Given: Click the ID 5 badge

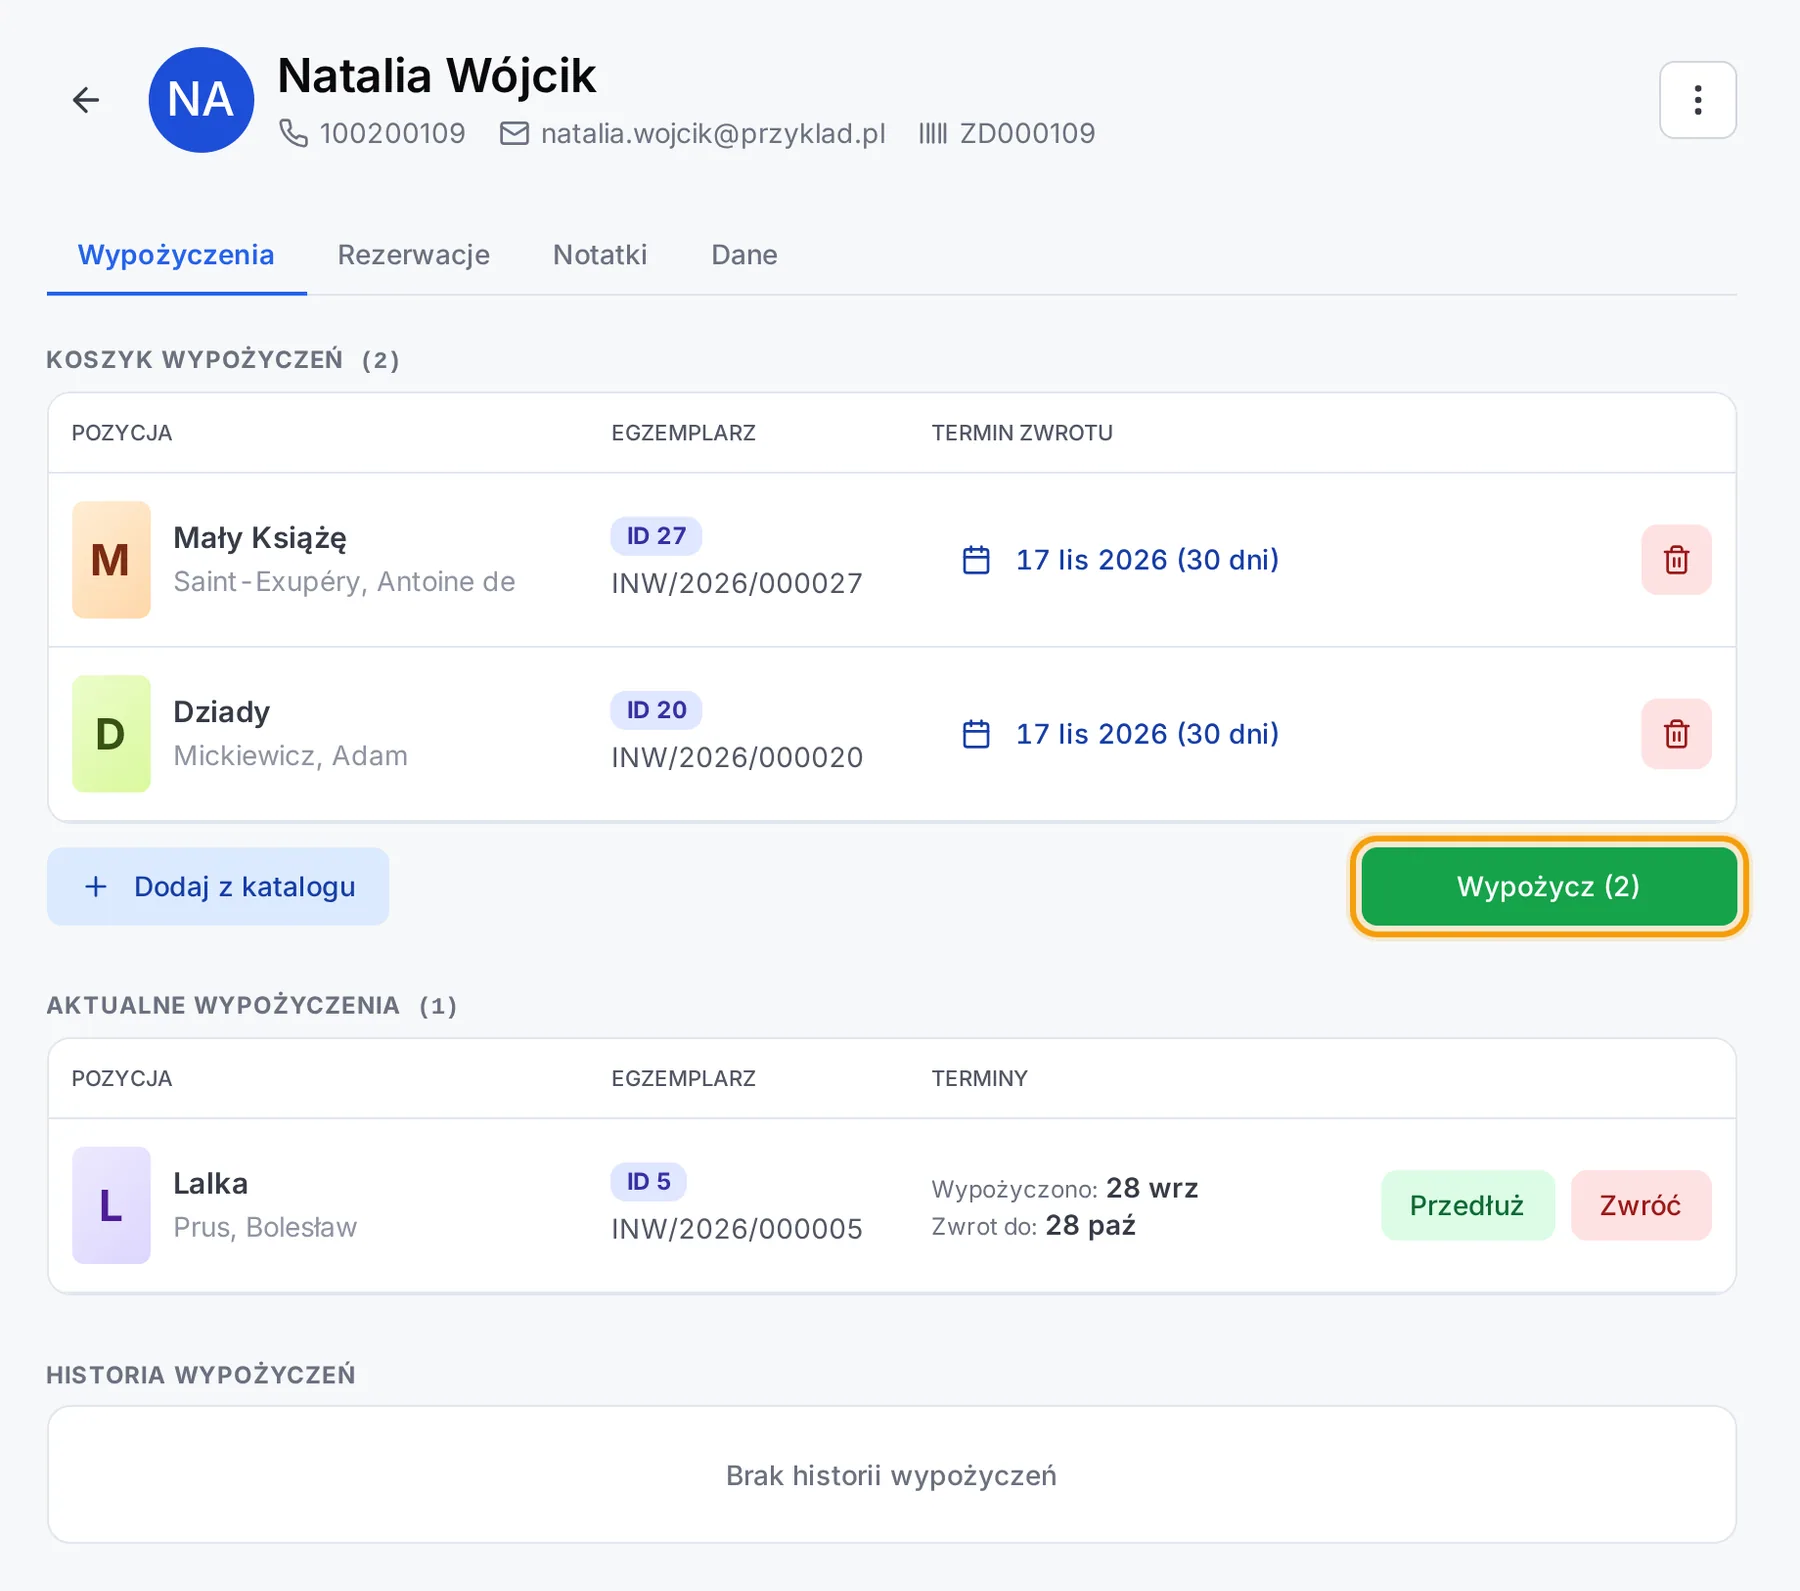Looking at the screenshot, I should click(648, 1181).
